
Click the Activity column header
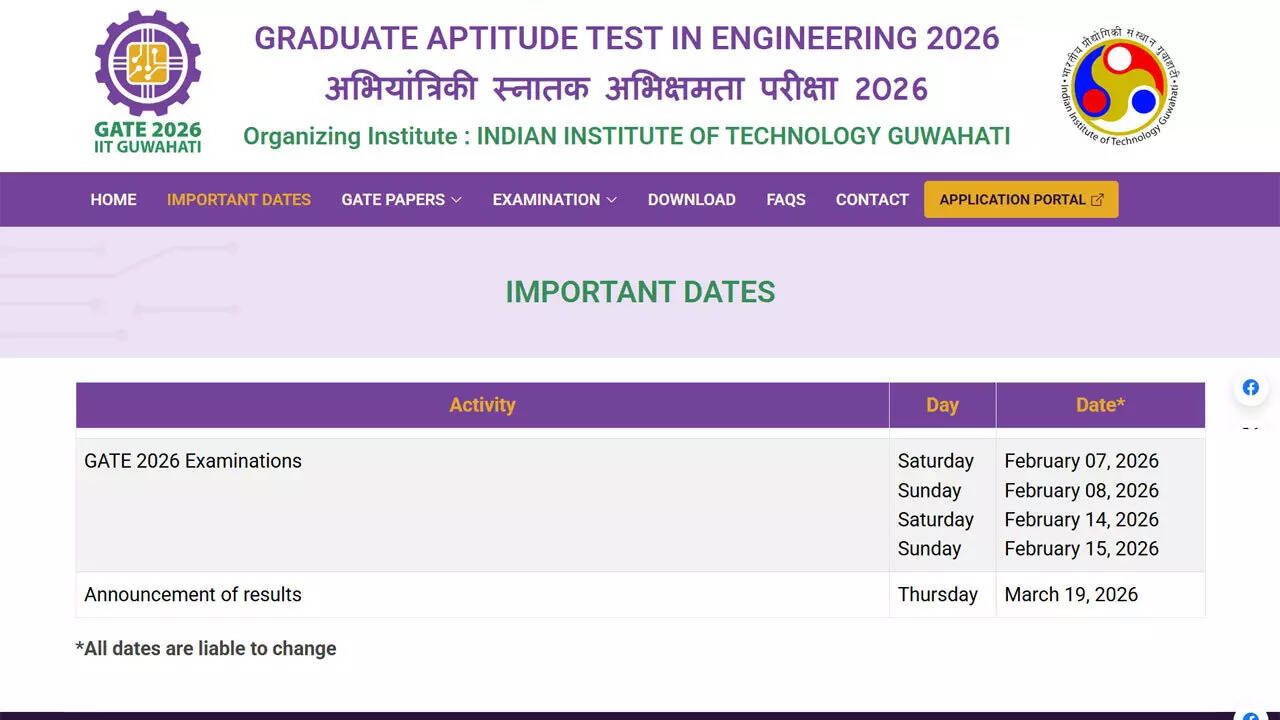click(x=482, y=405)
